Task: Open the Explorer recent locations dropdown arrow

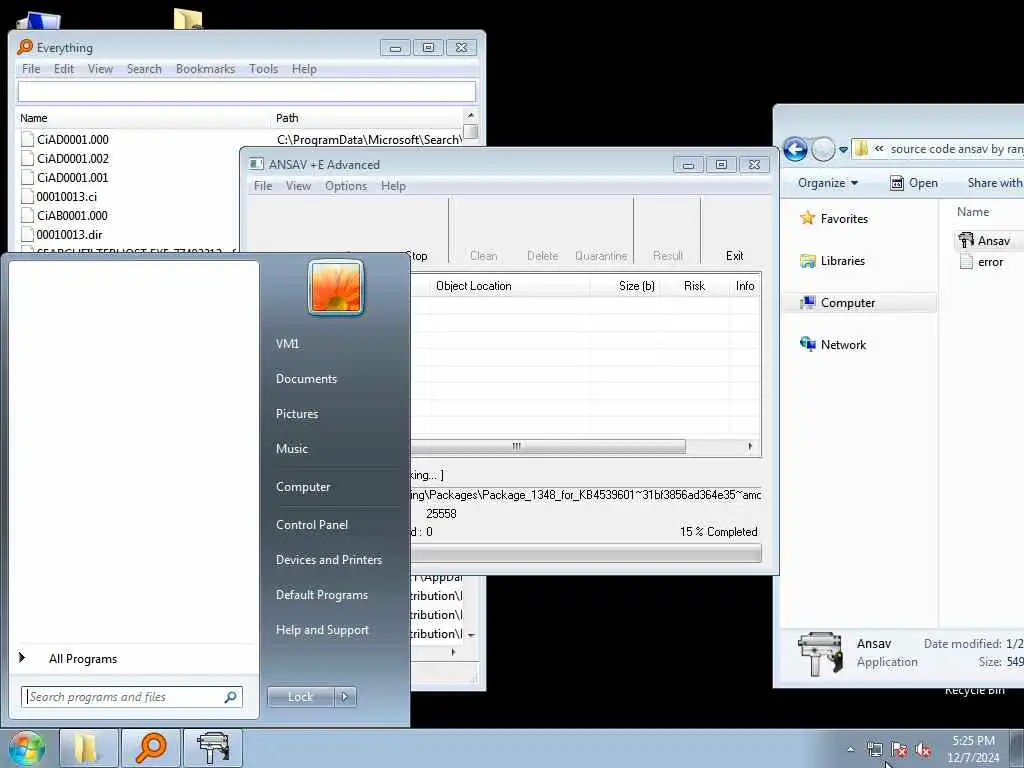Action: (x=843, y=150)
